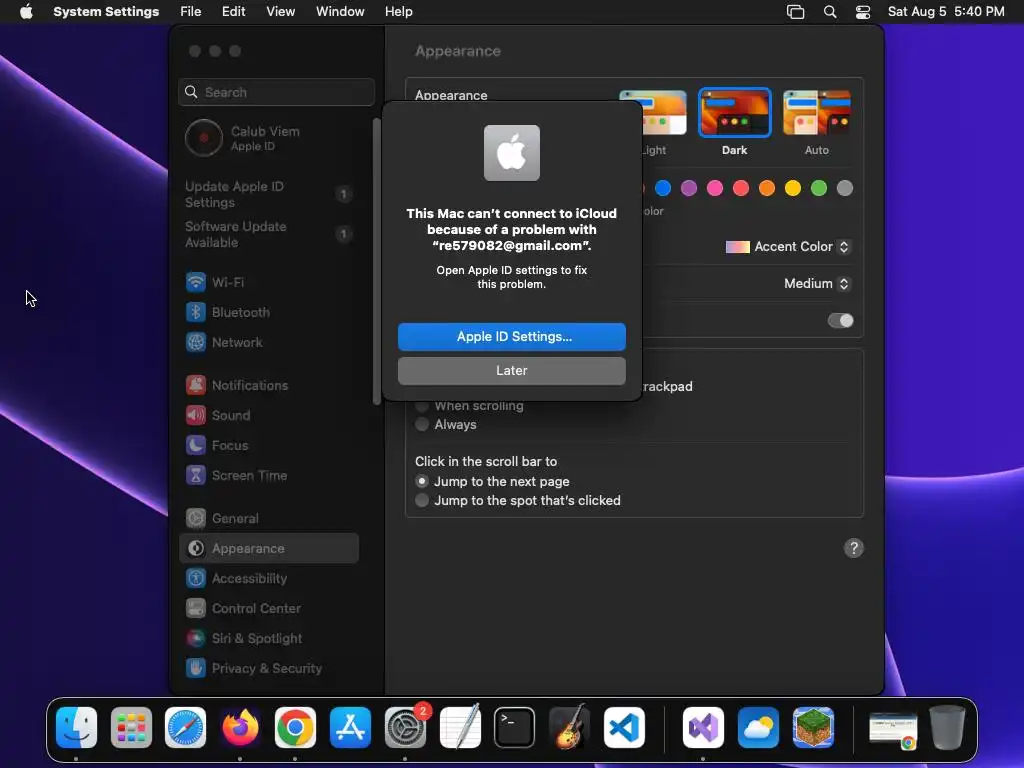Viewport: 1024px width, 768px height.
Task: Open TextEdit from the Dock
Action: coord(460,727)
